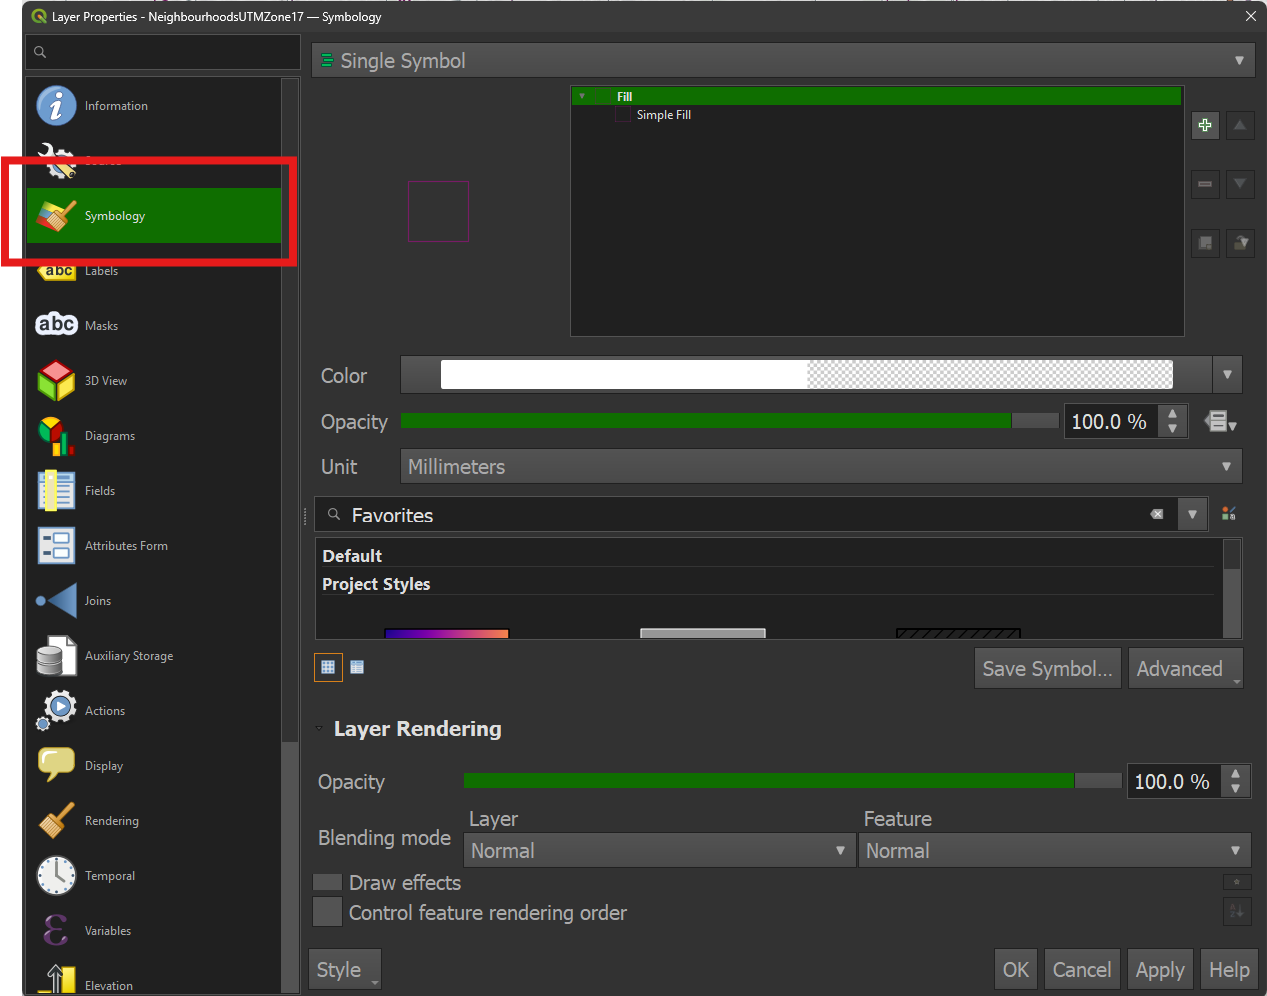Select the Simple Fill symbol layer

(663, 115)
